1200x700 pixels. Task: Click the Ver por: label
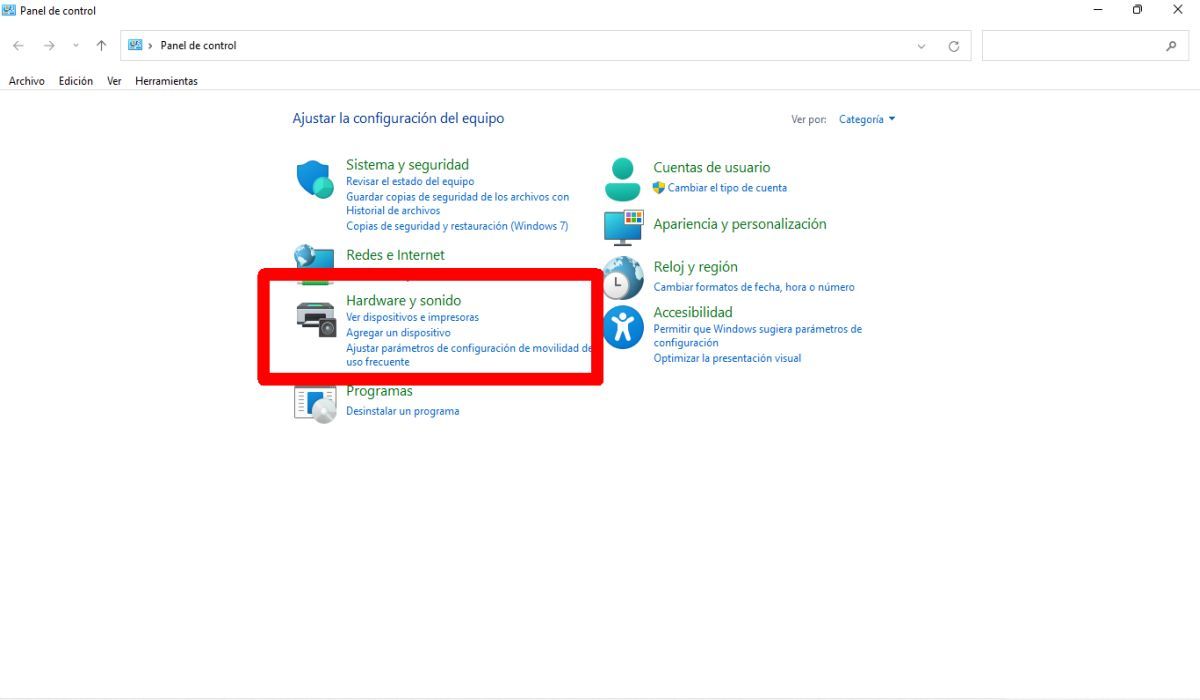pos(809,119)
